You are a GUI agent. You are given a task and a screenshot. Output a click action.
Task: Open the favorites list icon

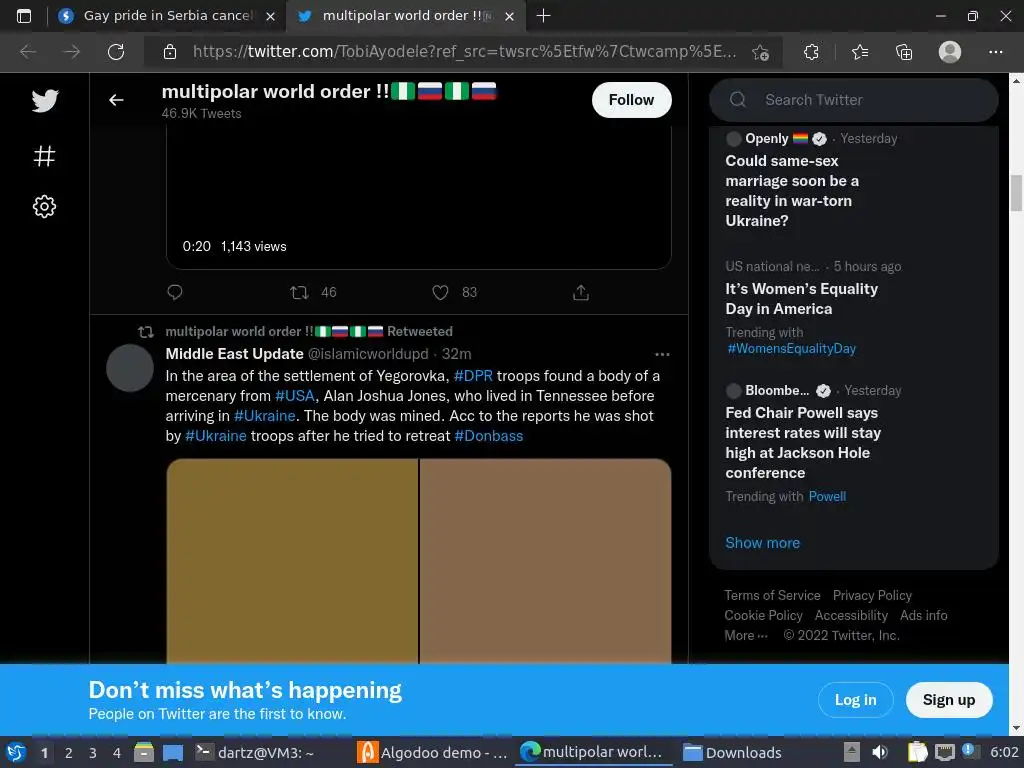[860, 52]
